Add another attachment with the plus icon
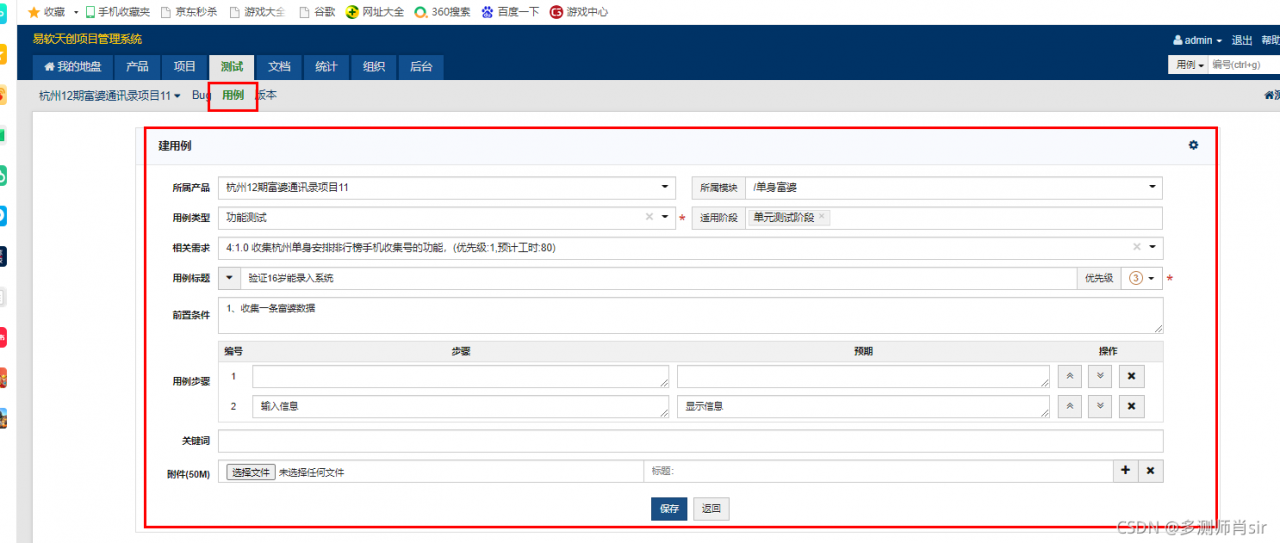 pos(1125,471)
